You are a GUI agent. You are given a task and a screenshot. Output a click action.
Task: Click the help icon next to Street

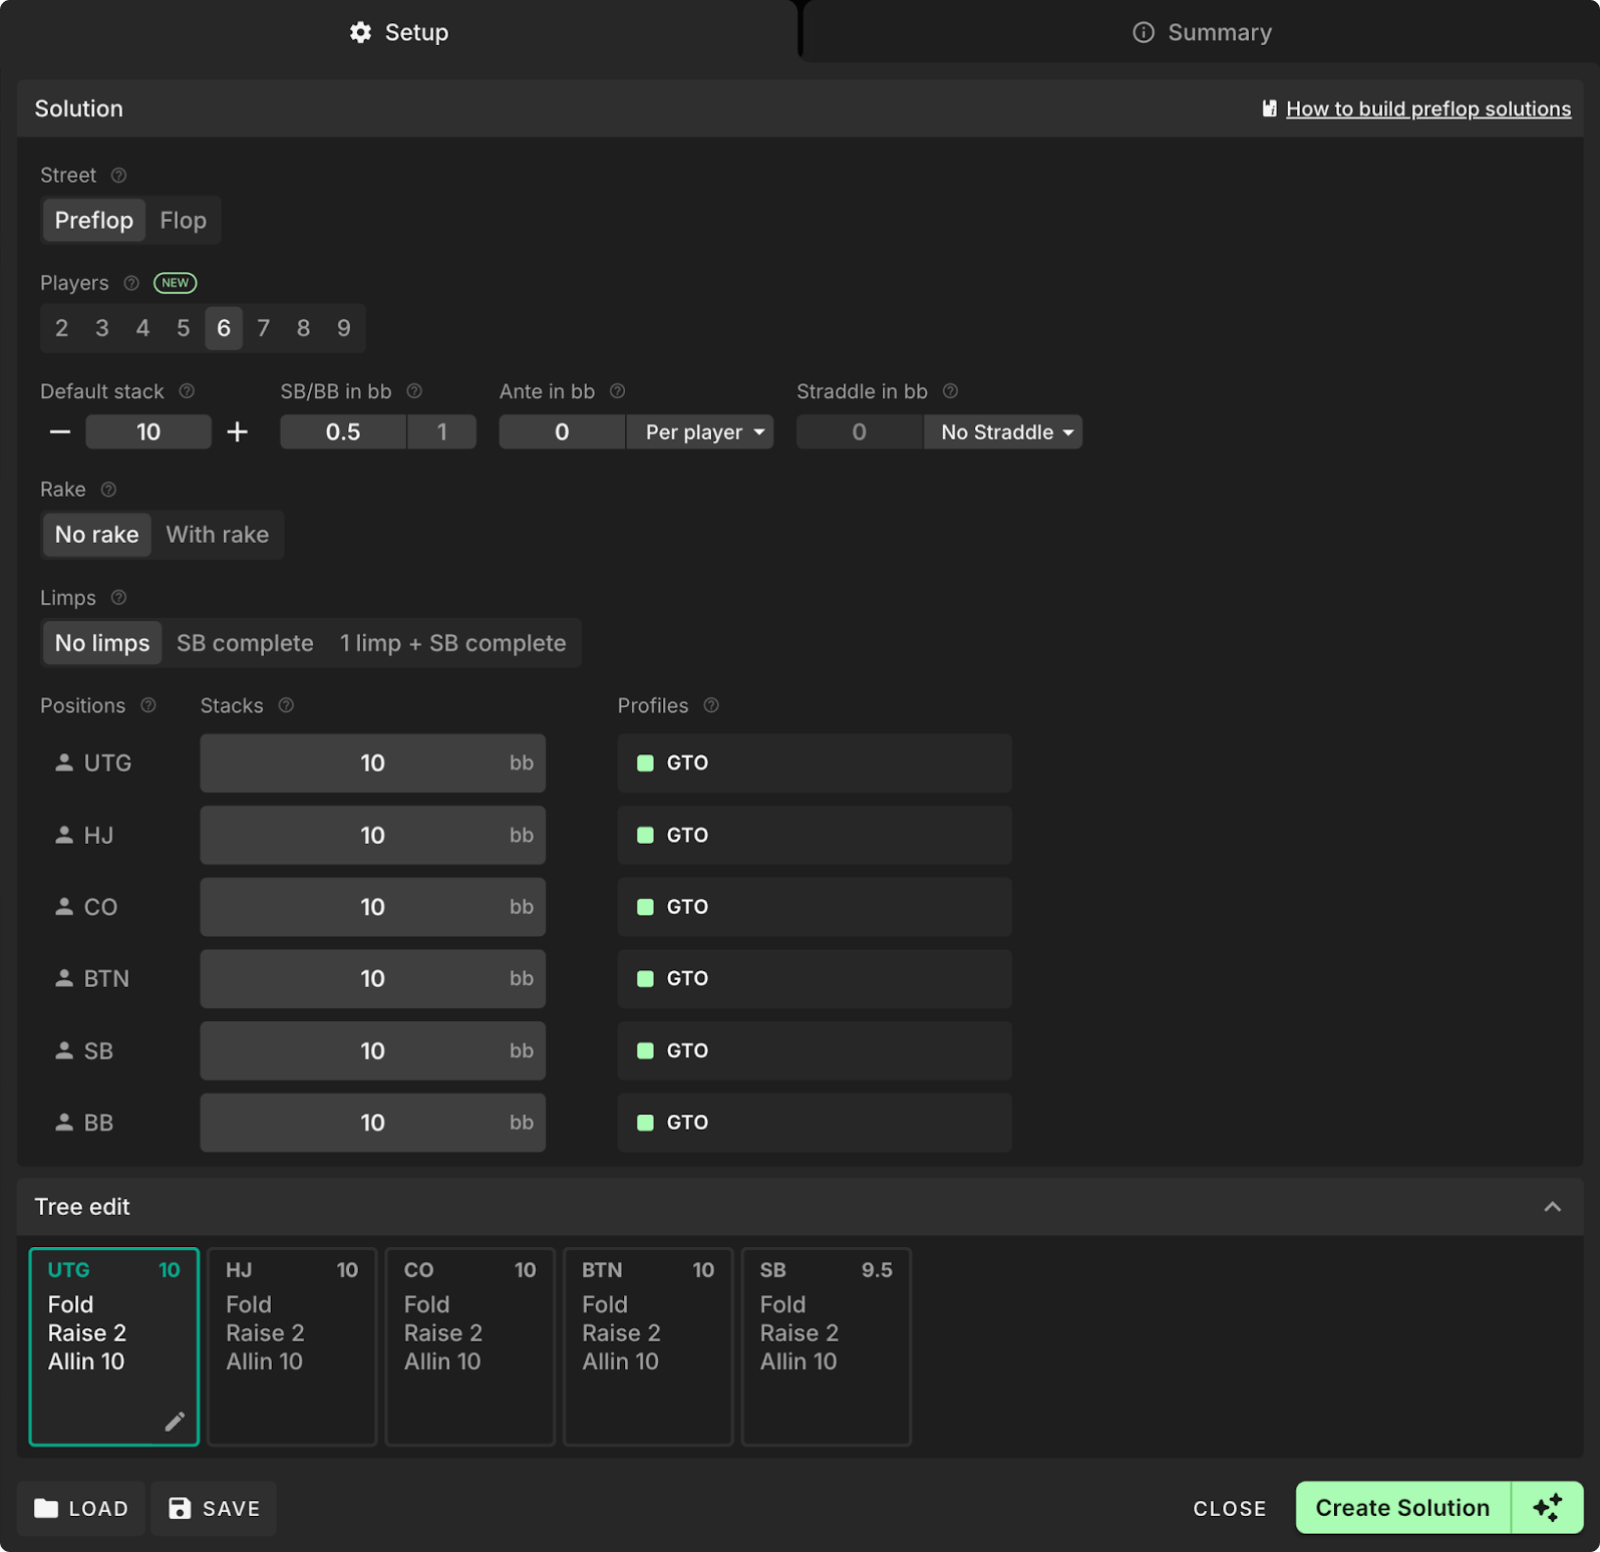[119, 176]
